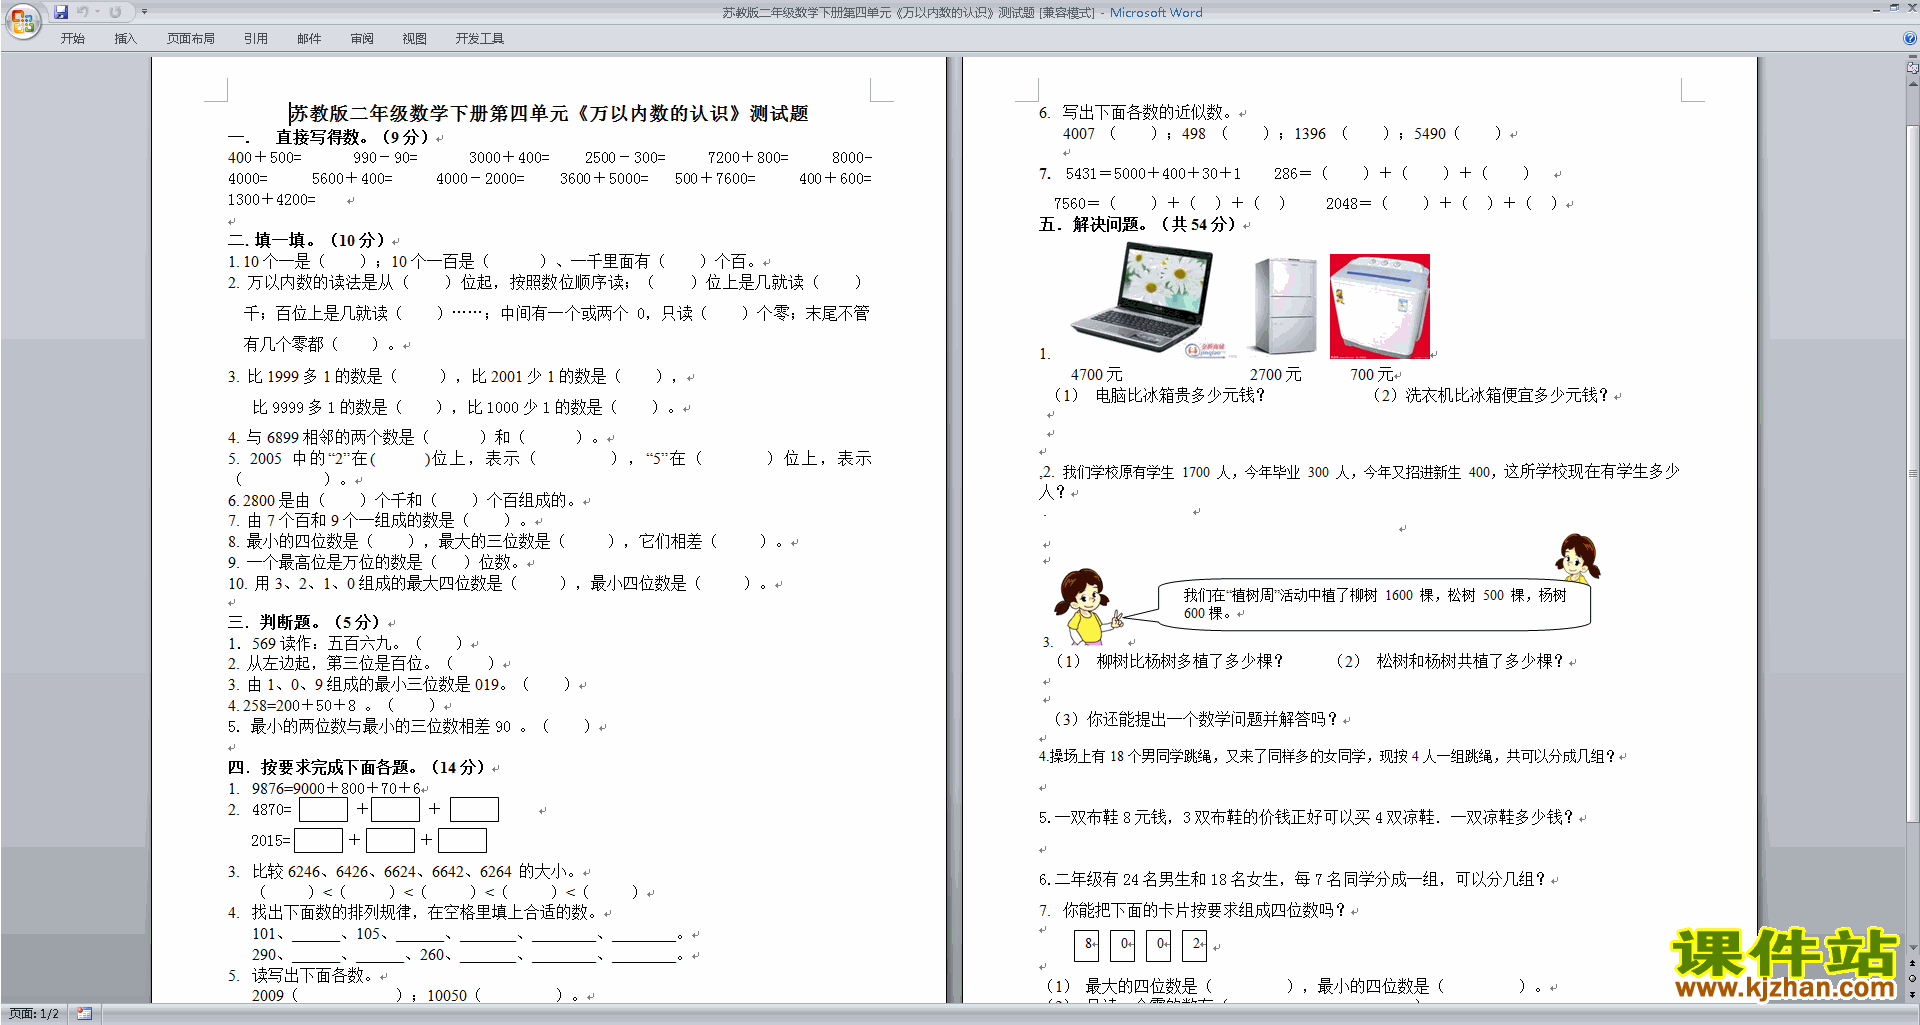Click the speech bubble text about 植树周
Image resolution: width=1920 pixels, height=1025 pixels.
coord(1375,604)
